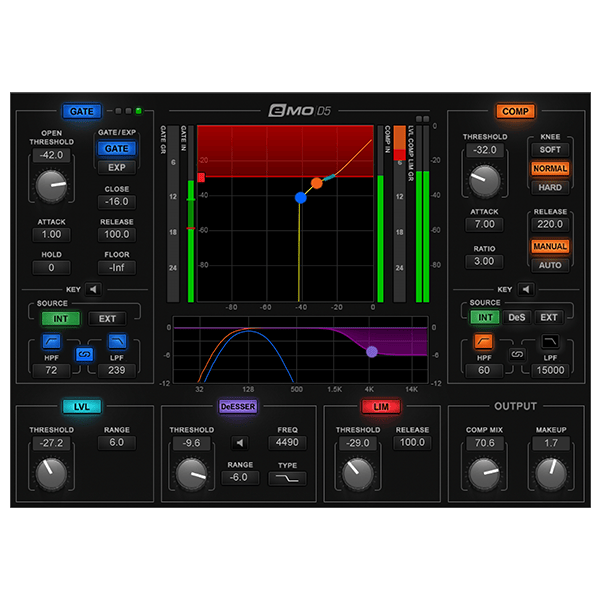Enable the Comp LPF filter icon

tap(550, 341)
